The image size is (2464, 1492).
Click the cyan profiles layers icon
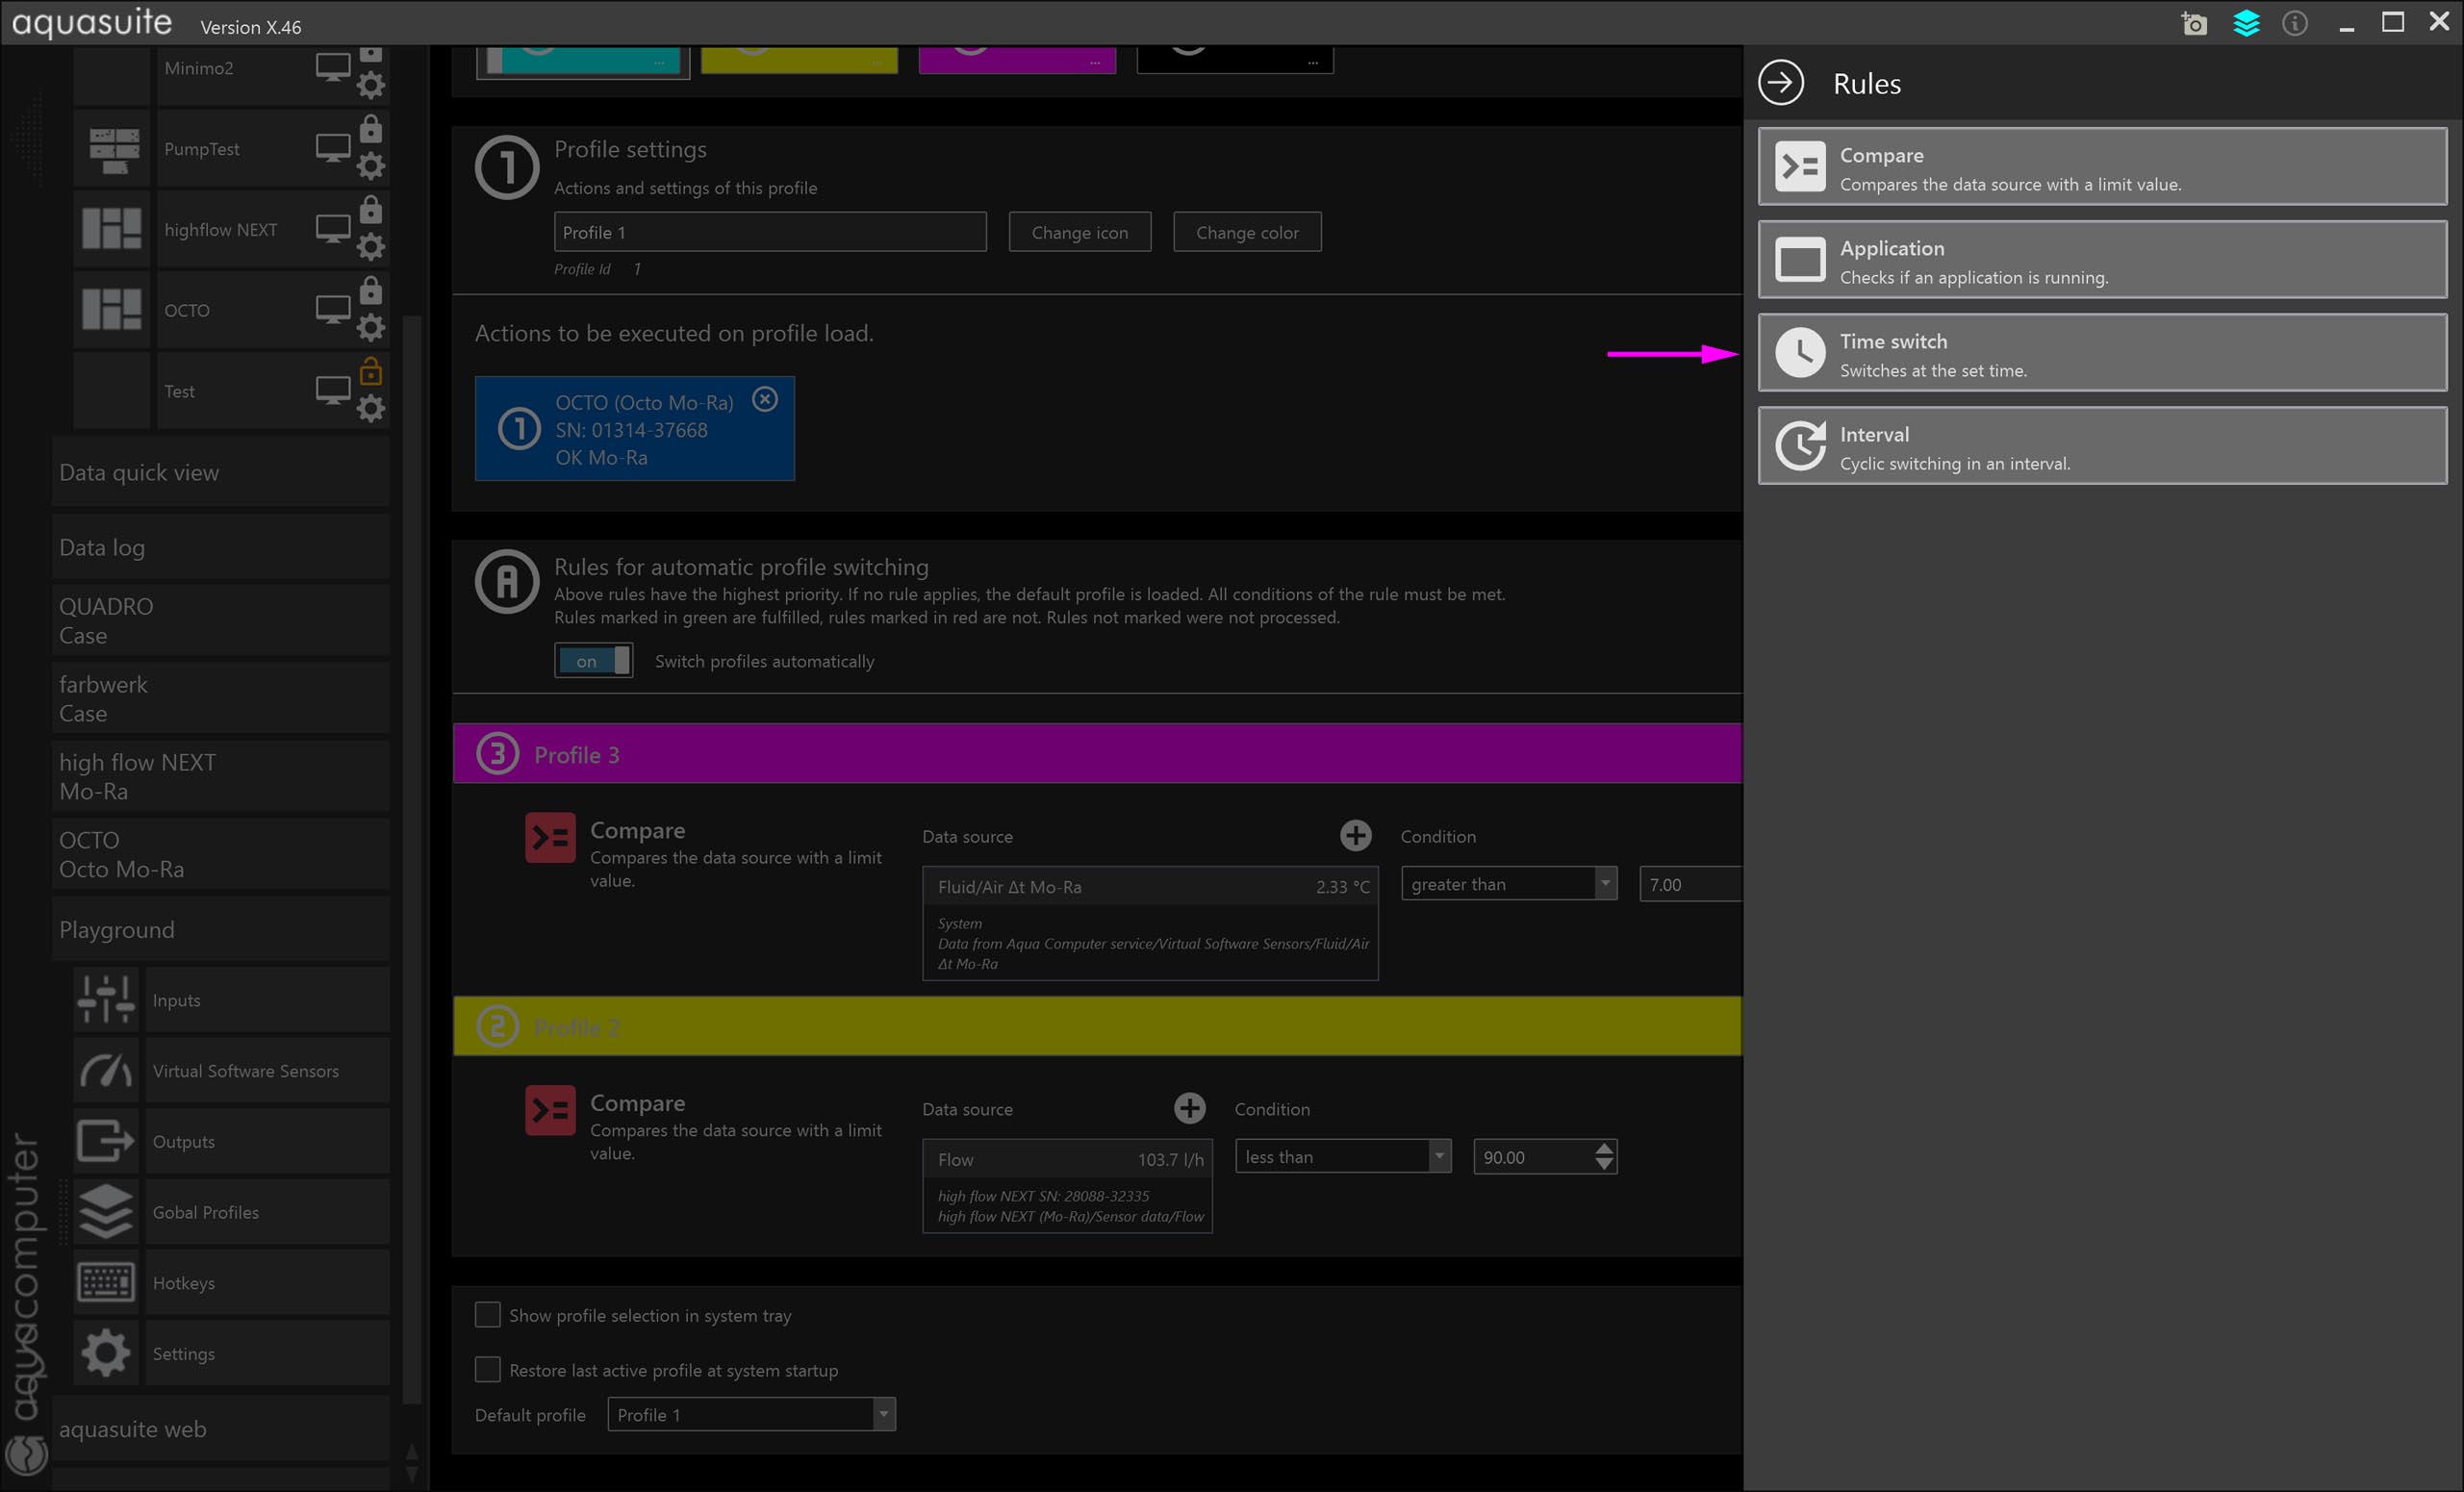click(x=2246, y=23)
